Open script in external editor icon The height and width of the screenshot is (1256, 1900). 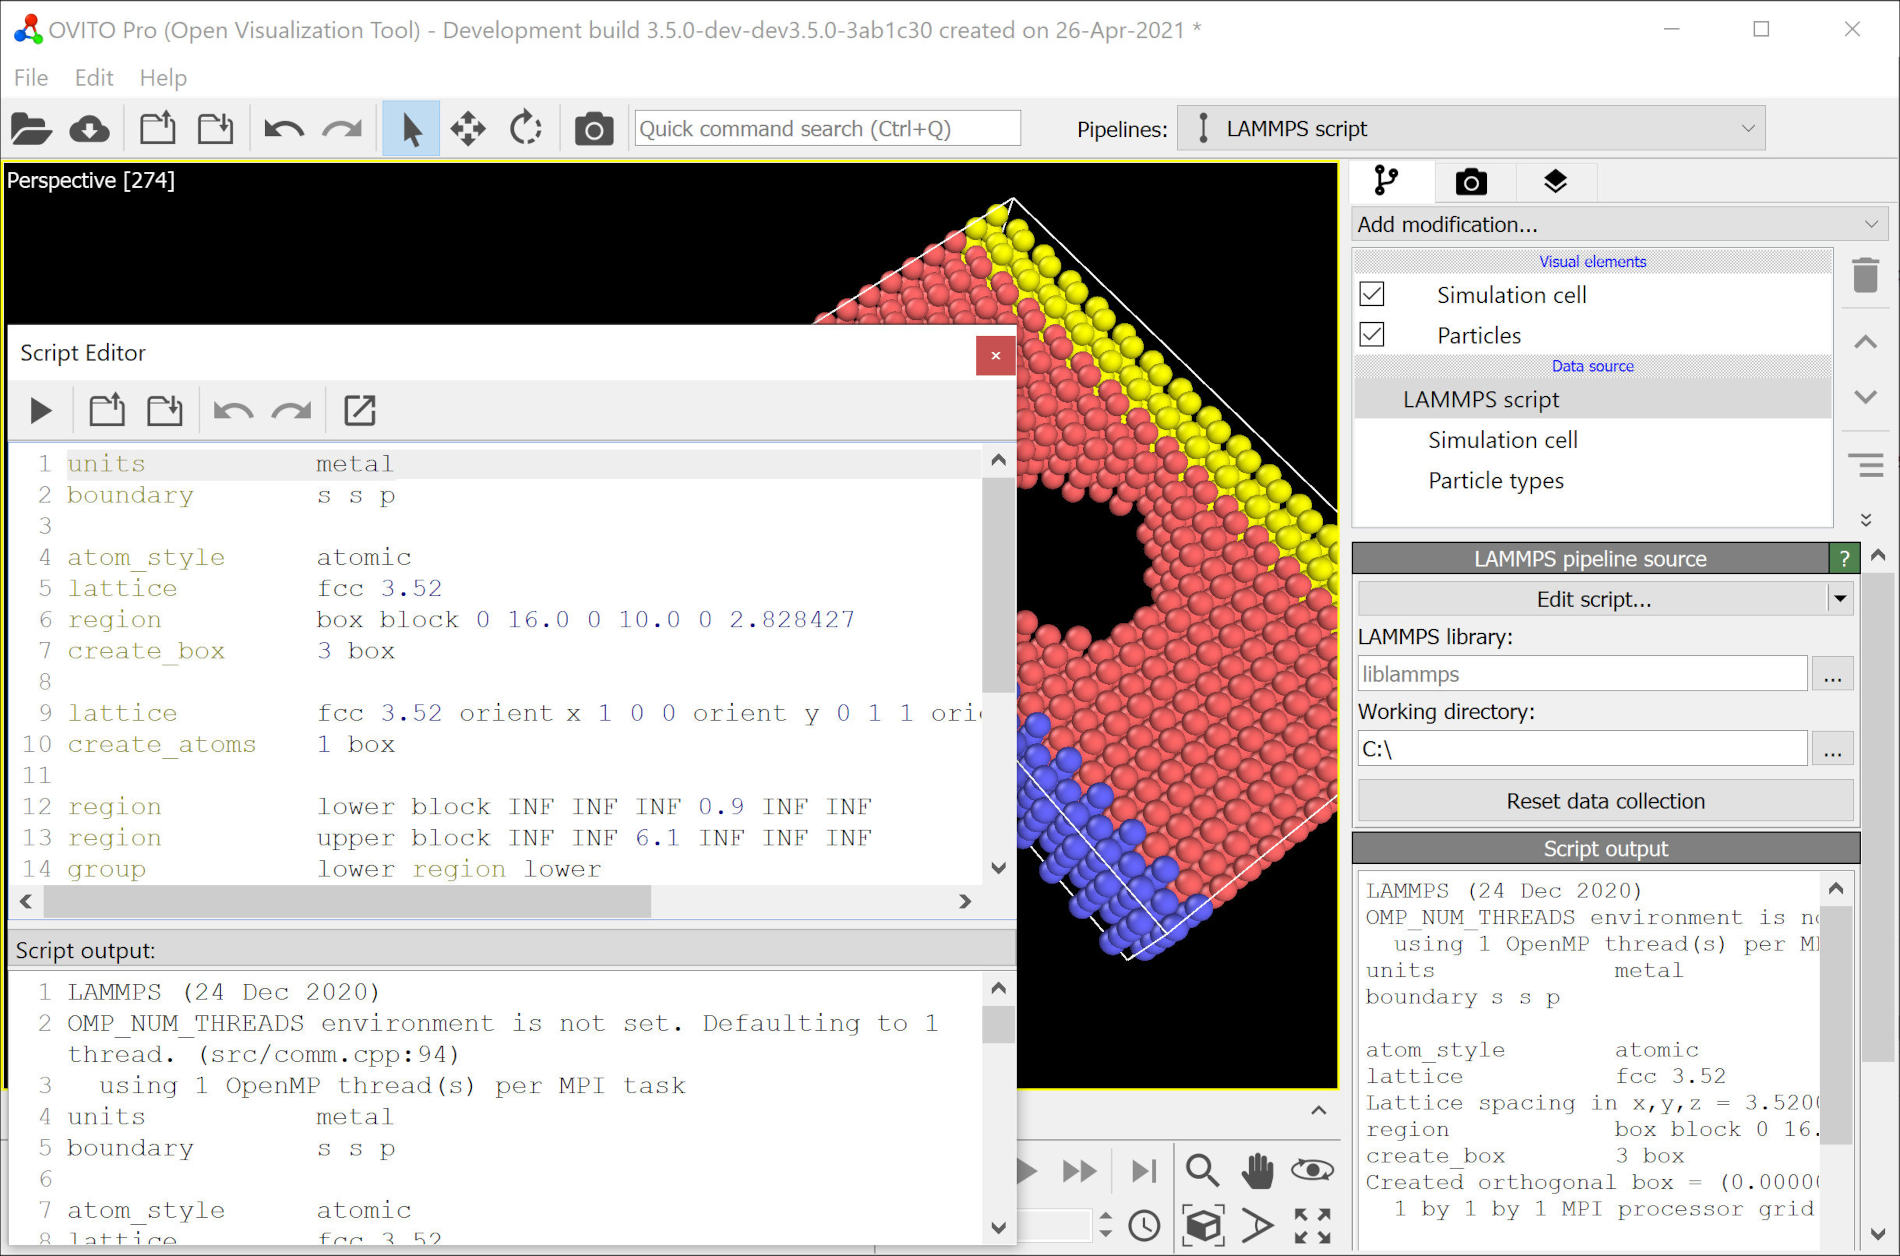pos(359,410)
